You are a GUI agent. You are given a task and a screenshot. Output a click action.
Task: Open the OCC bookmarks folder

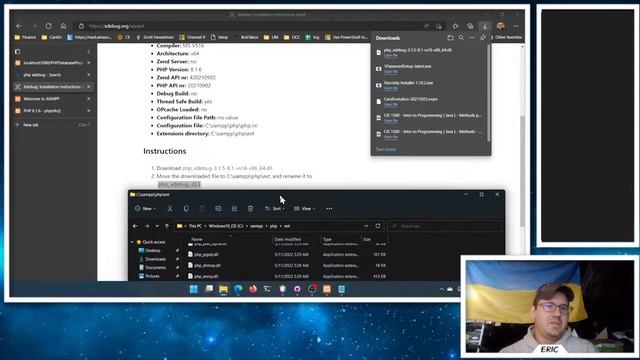tap(292, 37)
